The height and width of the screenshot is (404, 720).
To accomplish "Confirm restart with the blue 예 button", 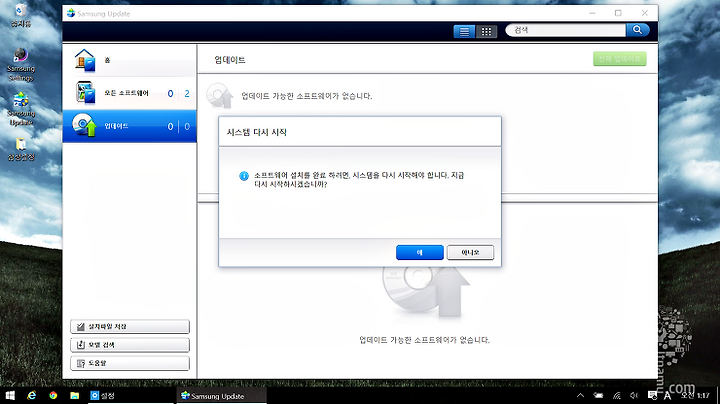I will 420,252.
